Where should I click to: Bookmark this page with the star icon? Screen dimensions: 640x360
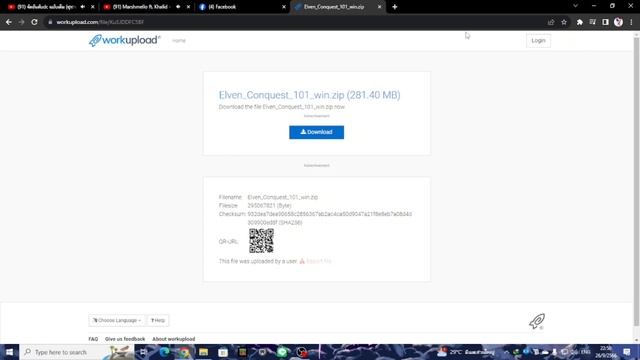click(x=564, y=22)
